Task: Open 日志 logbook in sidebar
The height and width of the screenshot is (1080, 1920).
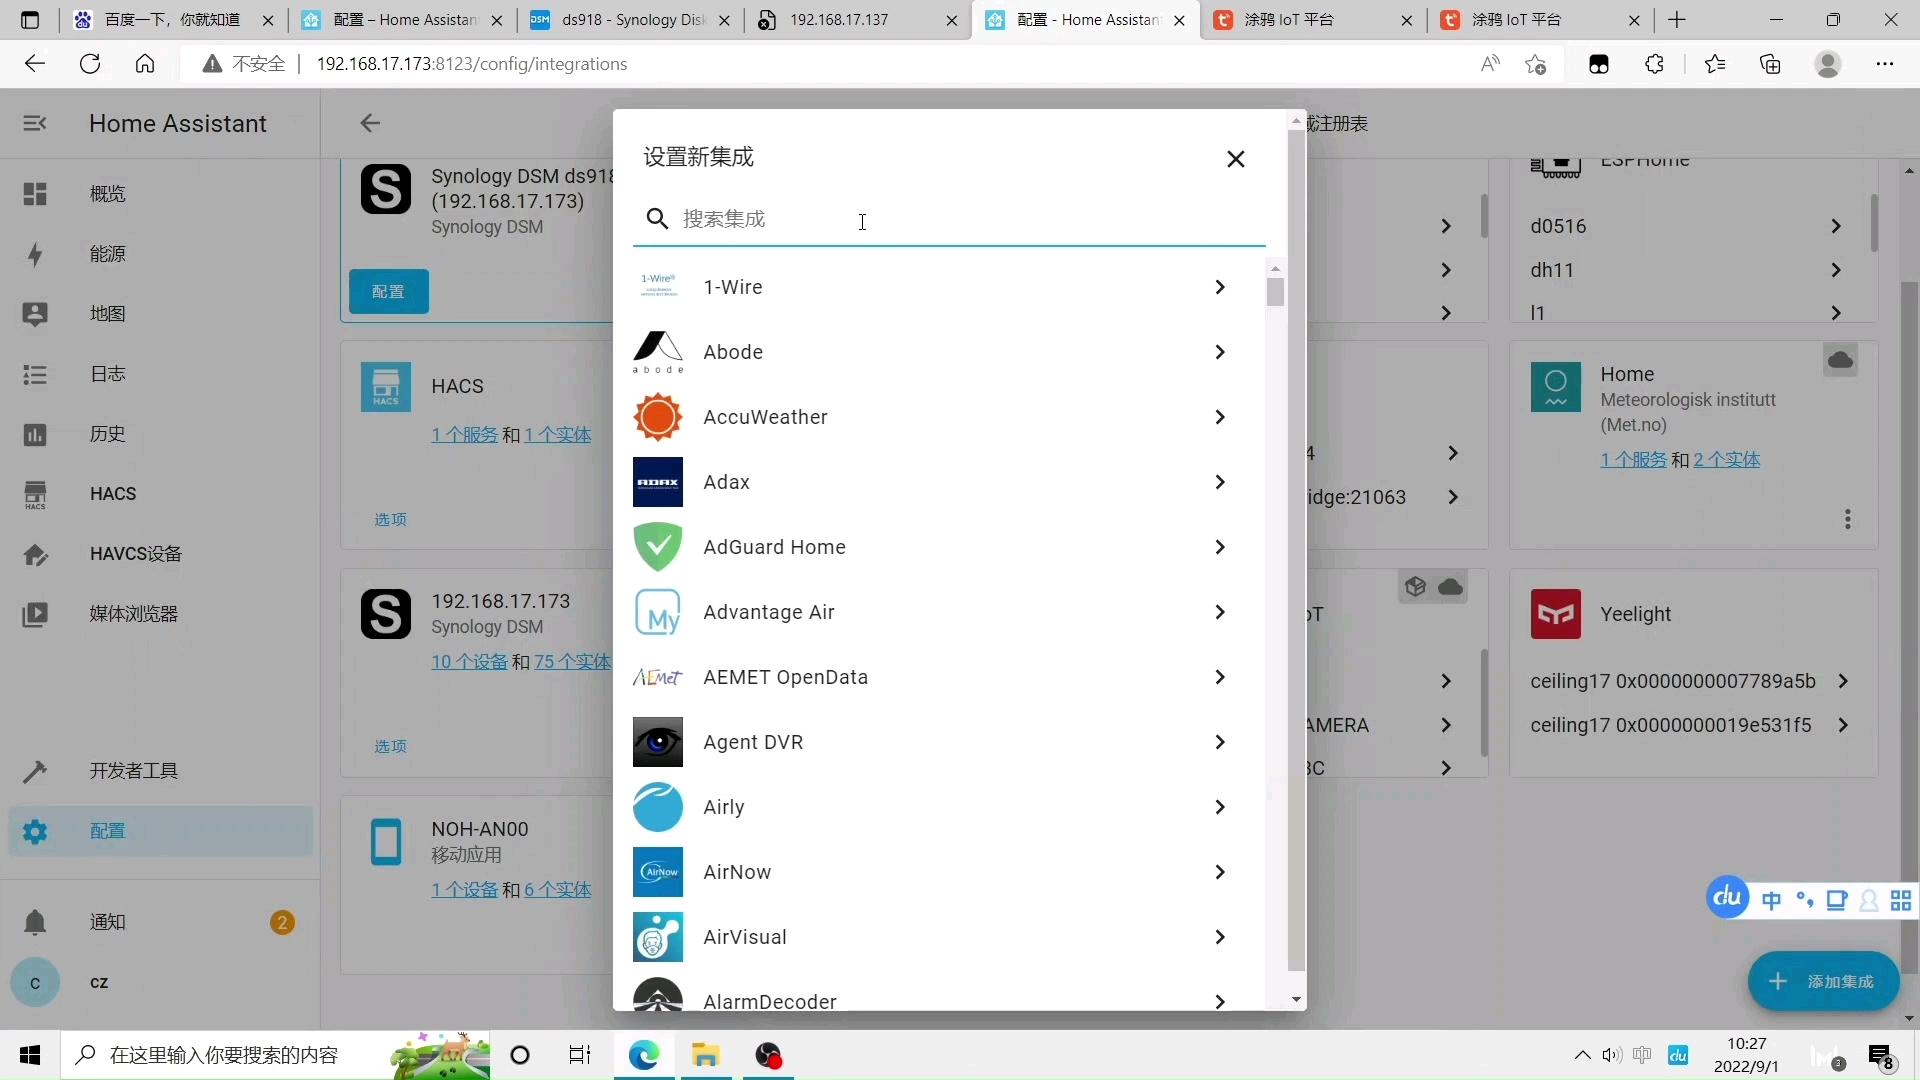Action: (160, 374)
